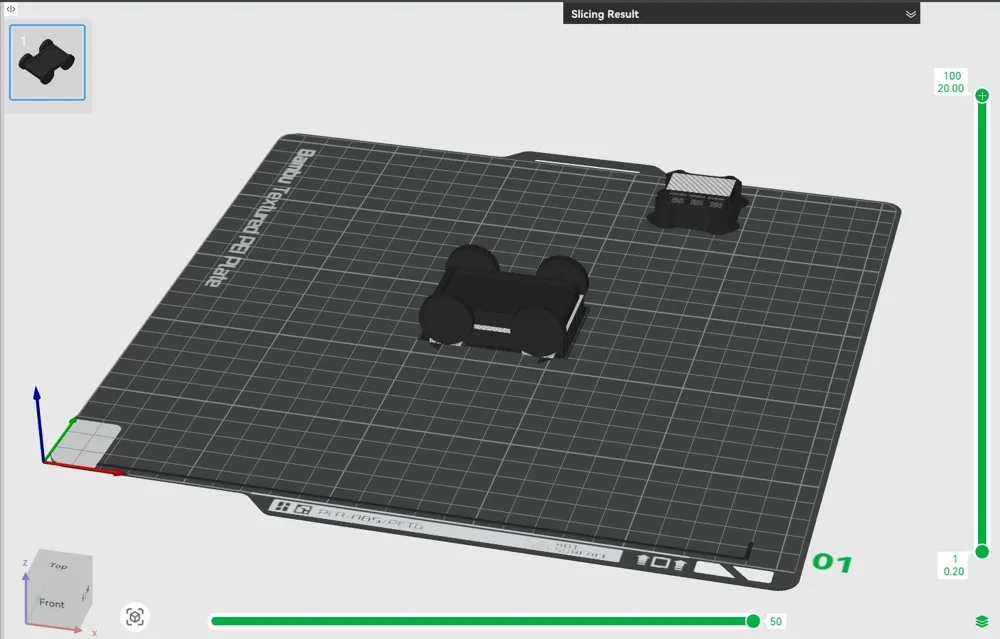Image resolution: width=1000 pixels, height=639 pixels.
Task: Click the Top face of view cube
Action: (x=61, y=564)
